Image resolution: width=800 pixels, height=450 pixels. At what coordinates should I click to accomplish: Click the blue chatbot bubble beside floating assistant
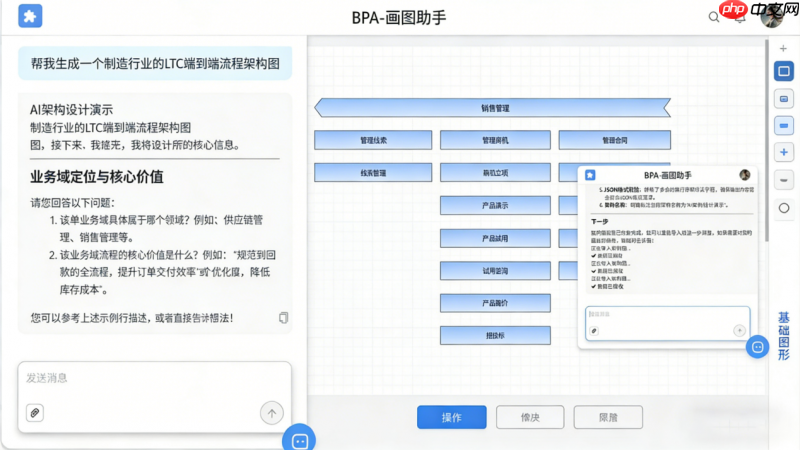[x=758, y=346]
